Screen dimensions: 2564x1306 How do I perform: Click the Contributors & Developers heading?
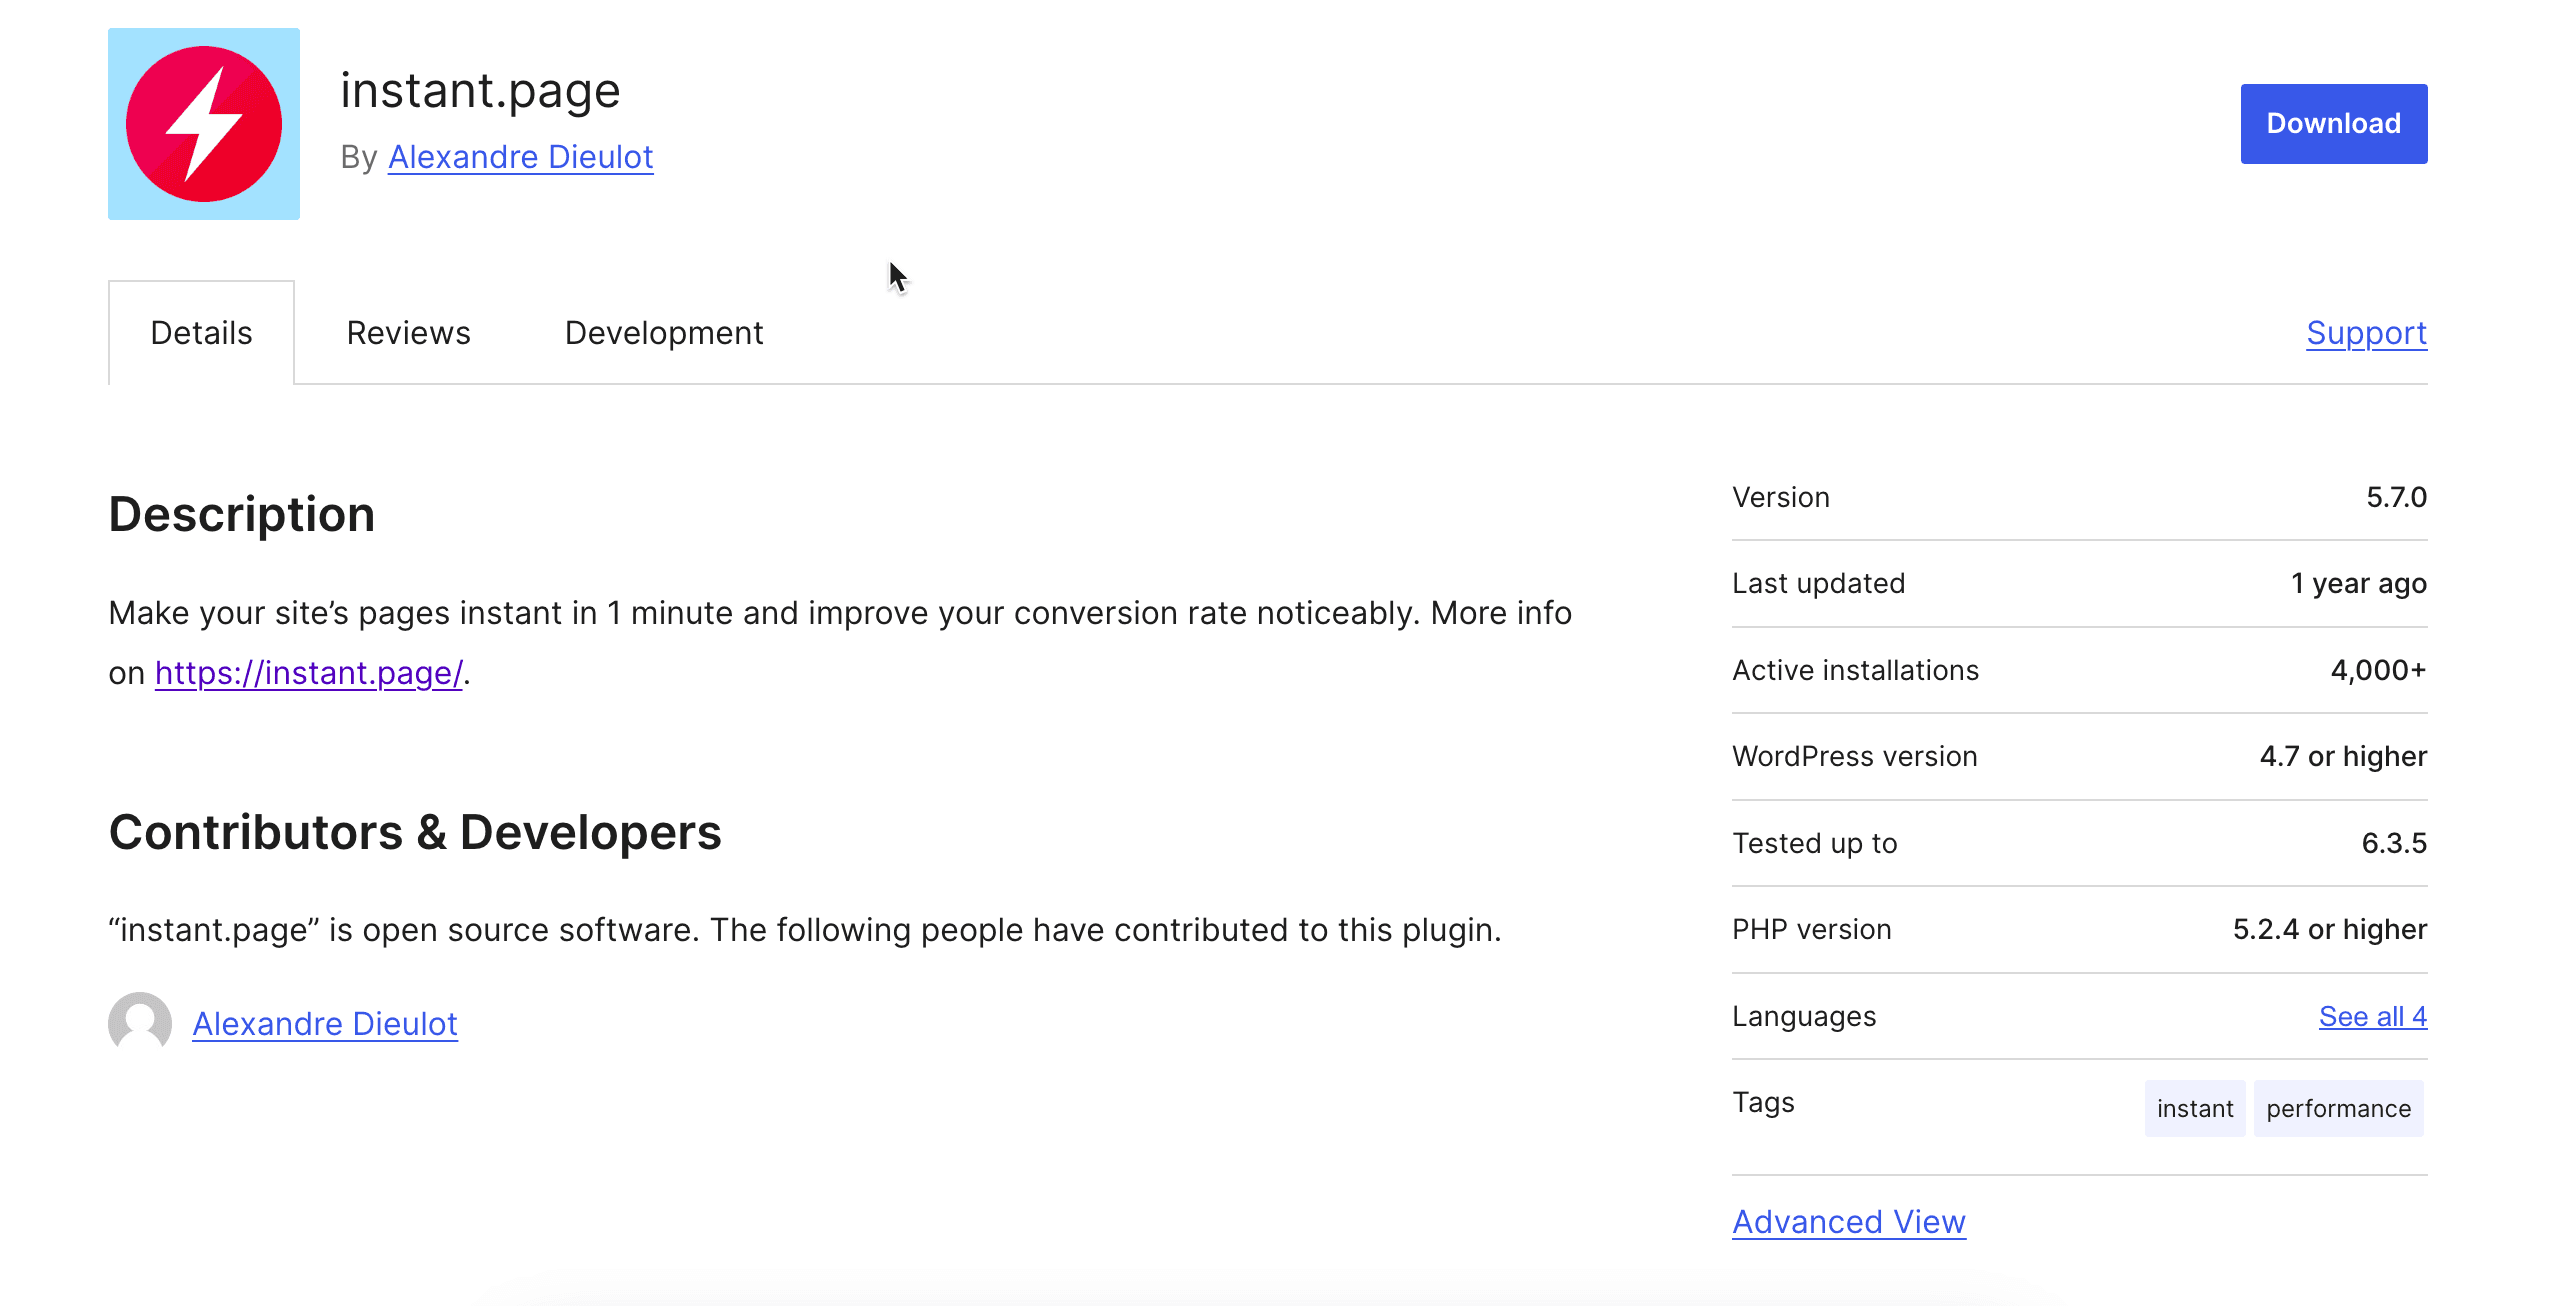tap(415, 832)
